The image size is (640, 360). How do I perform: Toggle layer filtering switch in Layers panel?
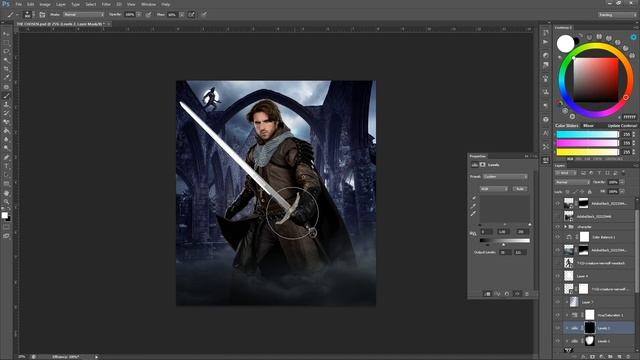coord(623,173)
